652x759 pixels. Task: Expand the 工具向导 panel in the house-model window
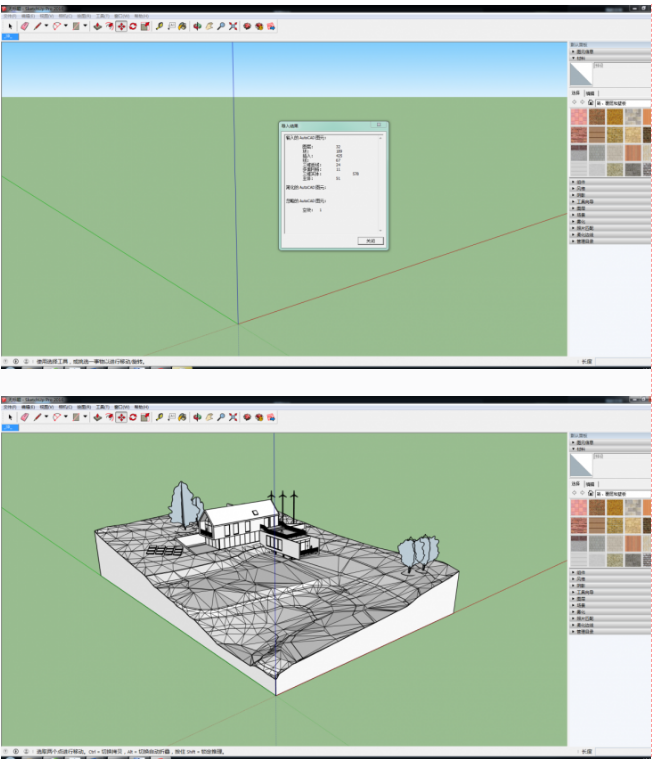[610, 592]
